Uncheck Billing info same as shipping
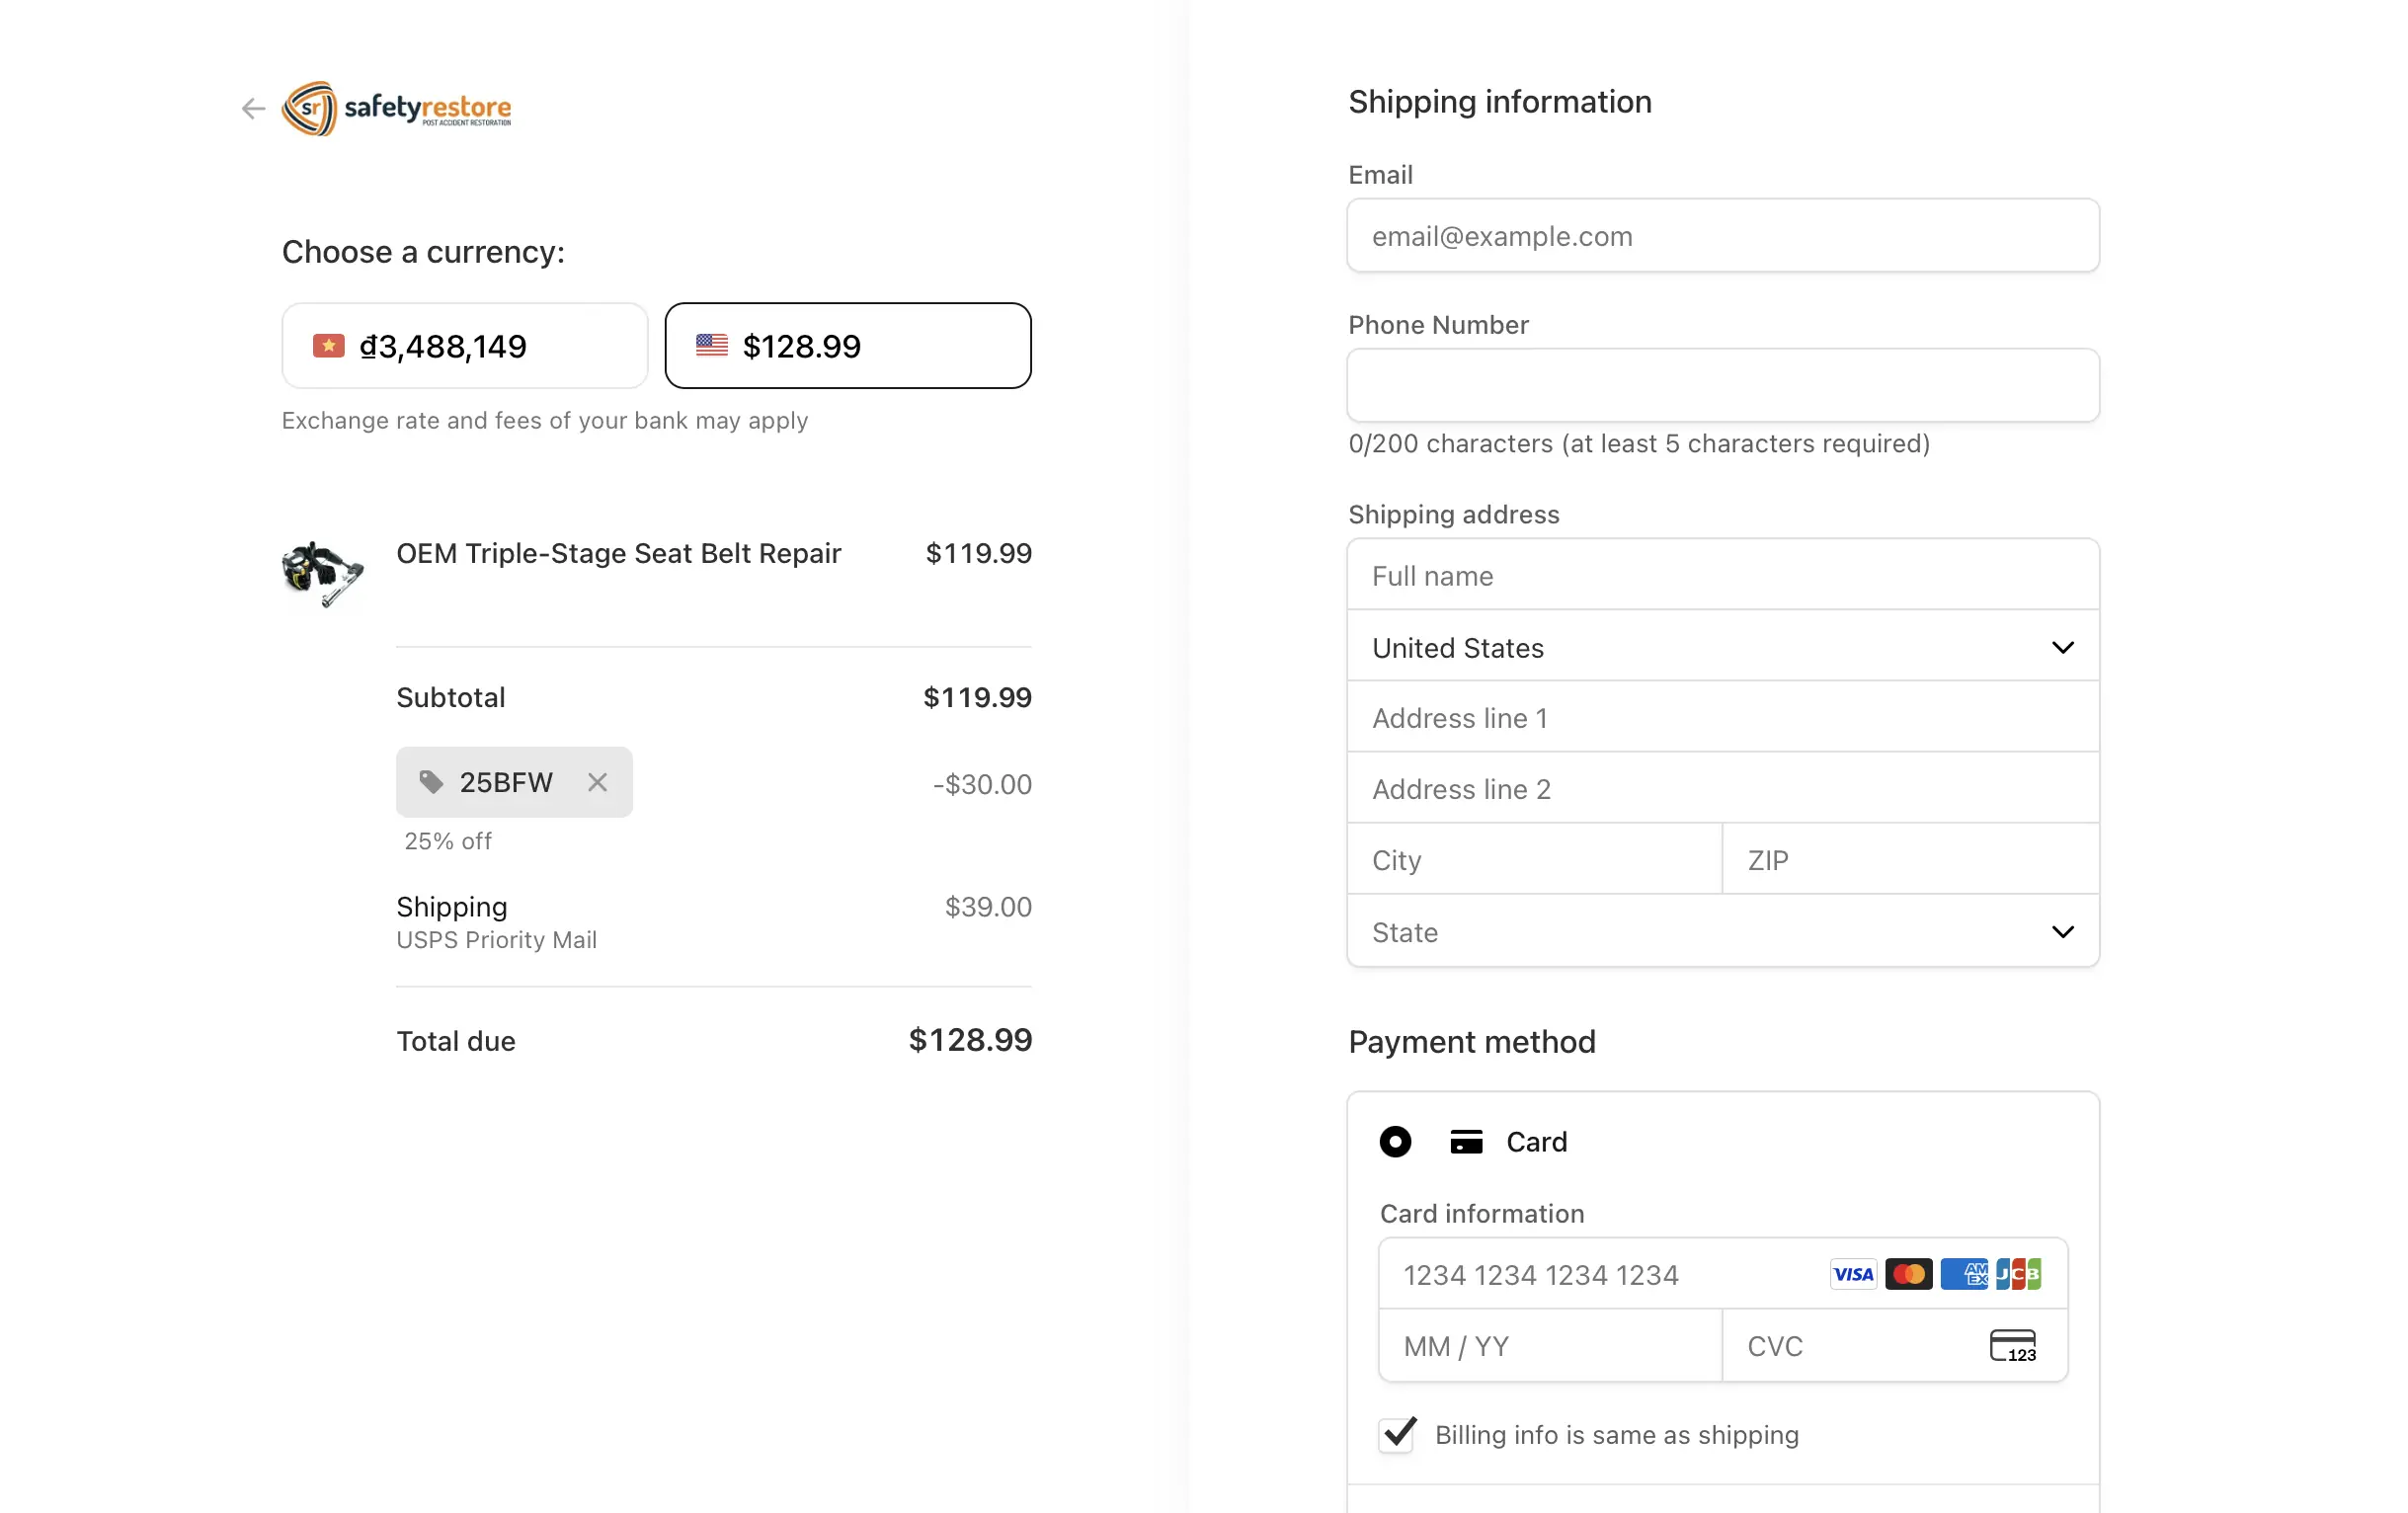2408x1513 pixels. (x=1397, y=1435)
